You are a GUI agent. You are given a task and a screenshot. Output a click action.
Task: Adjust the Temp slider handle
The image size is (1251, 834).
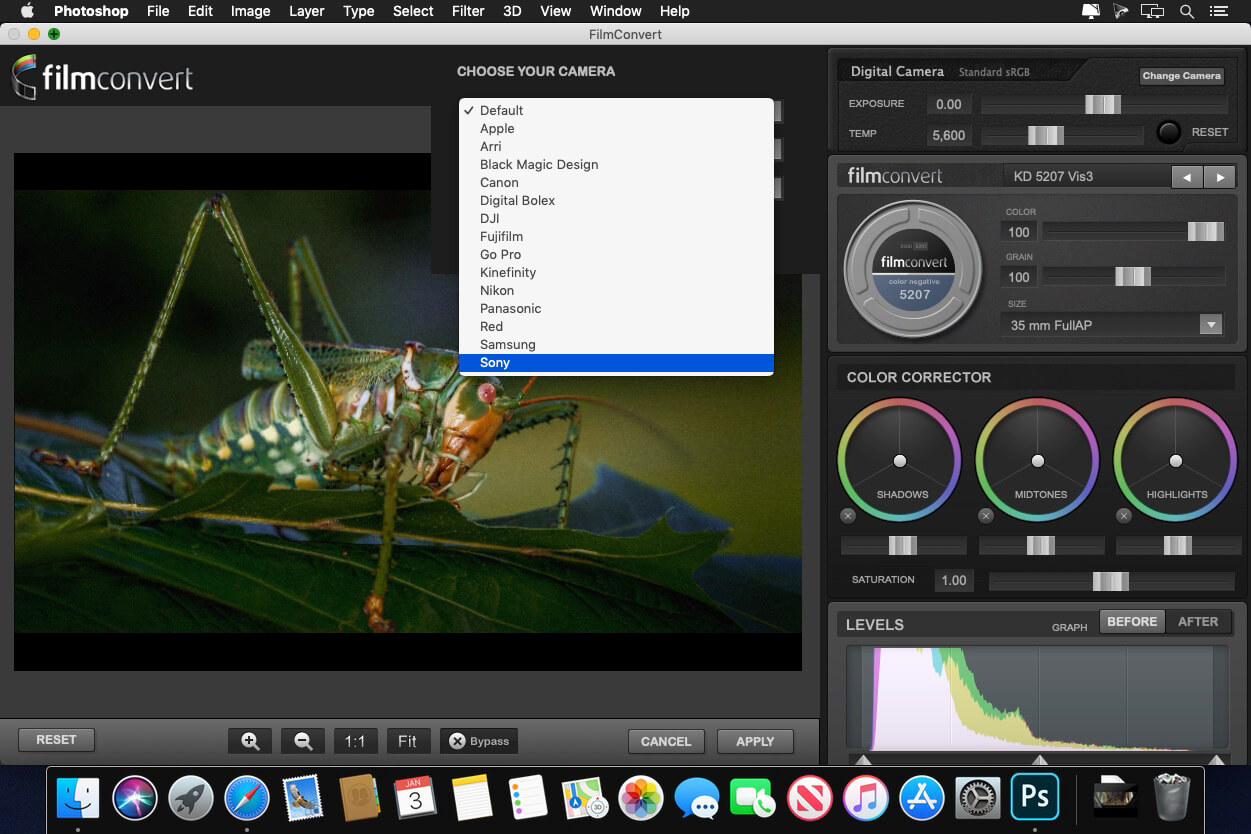point(1045,135)
